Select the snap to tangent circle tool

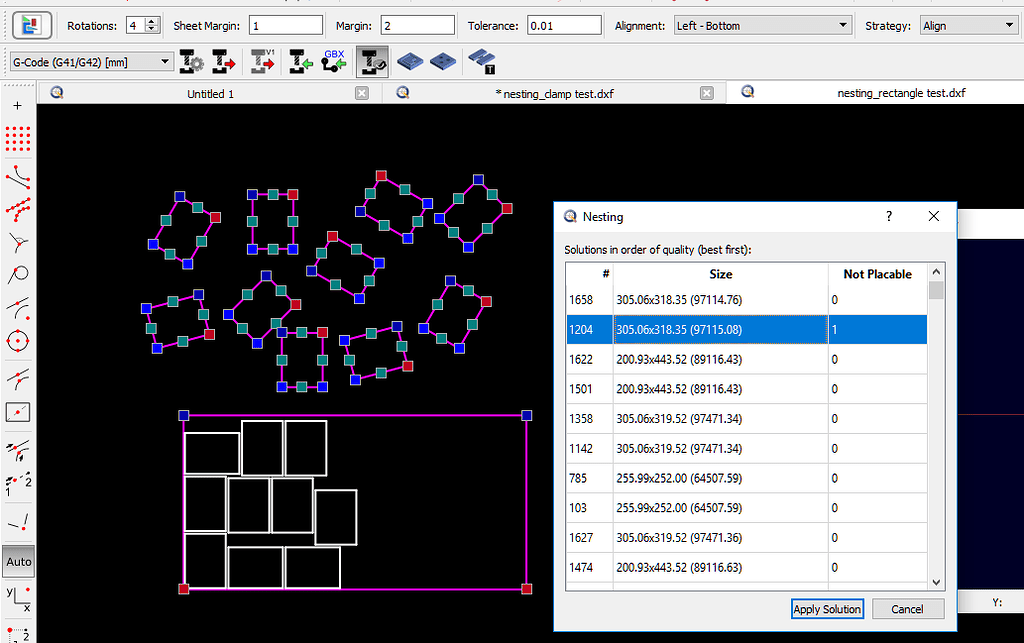pos(18,275)
